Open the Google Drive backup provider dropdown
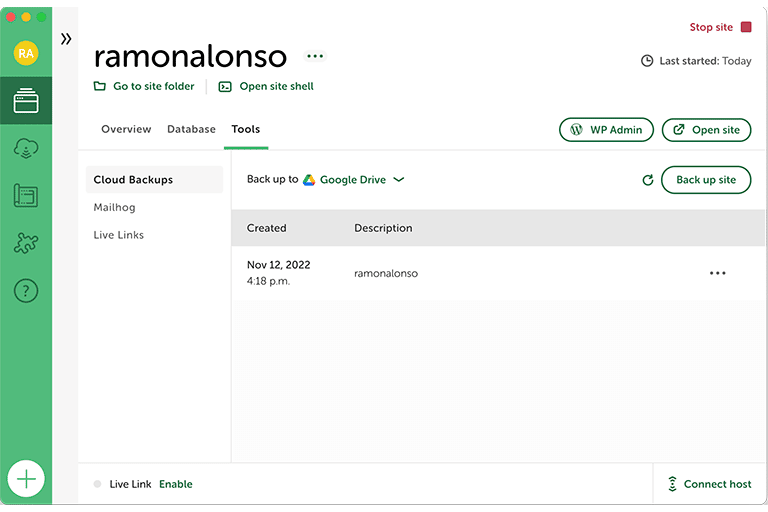 (x=354, y=180)
